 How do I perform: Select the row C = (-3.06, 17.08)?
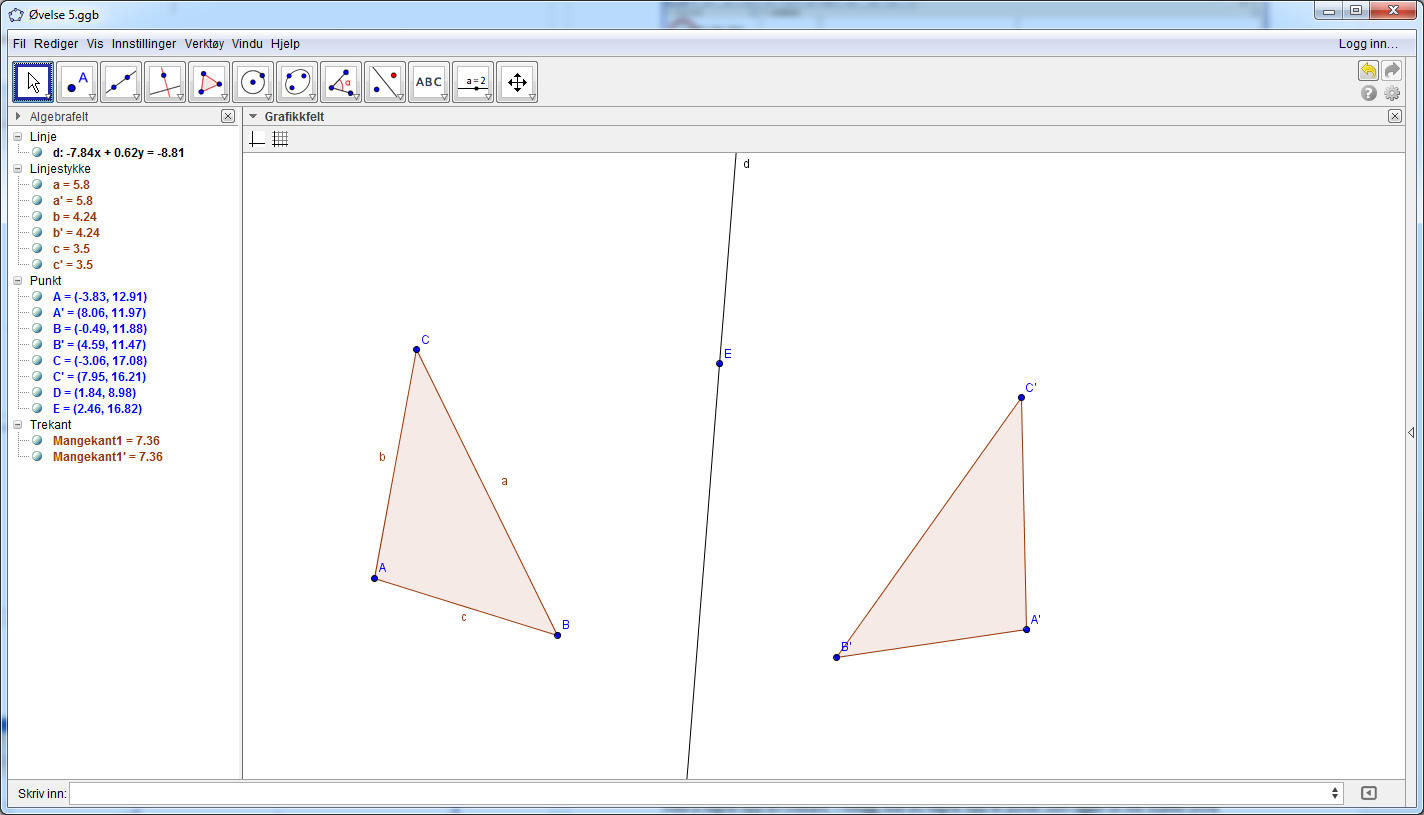click(100, 361)
